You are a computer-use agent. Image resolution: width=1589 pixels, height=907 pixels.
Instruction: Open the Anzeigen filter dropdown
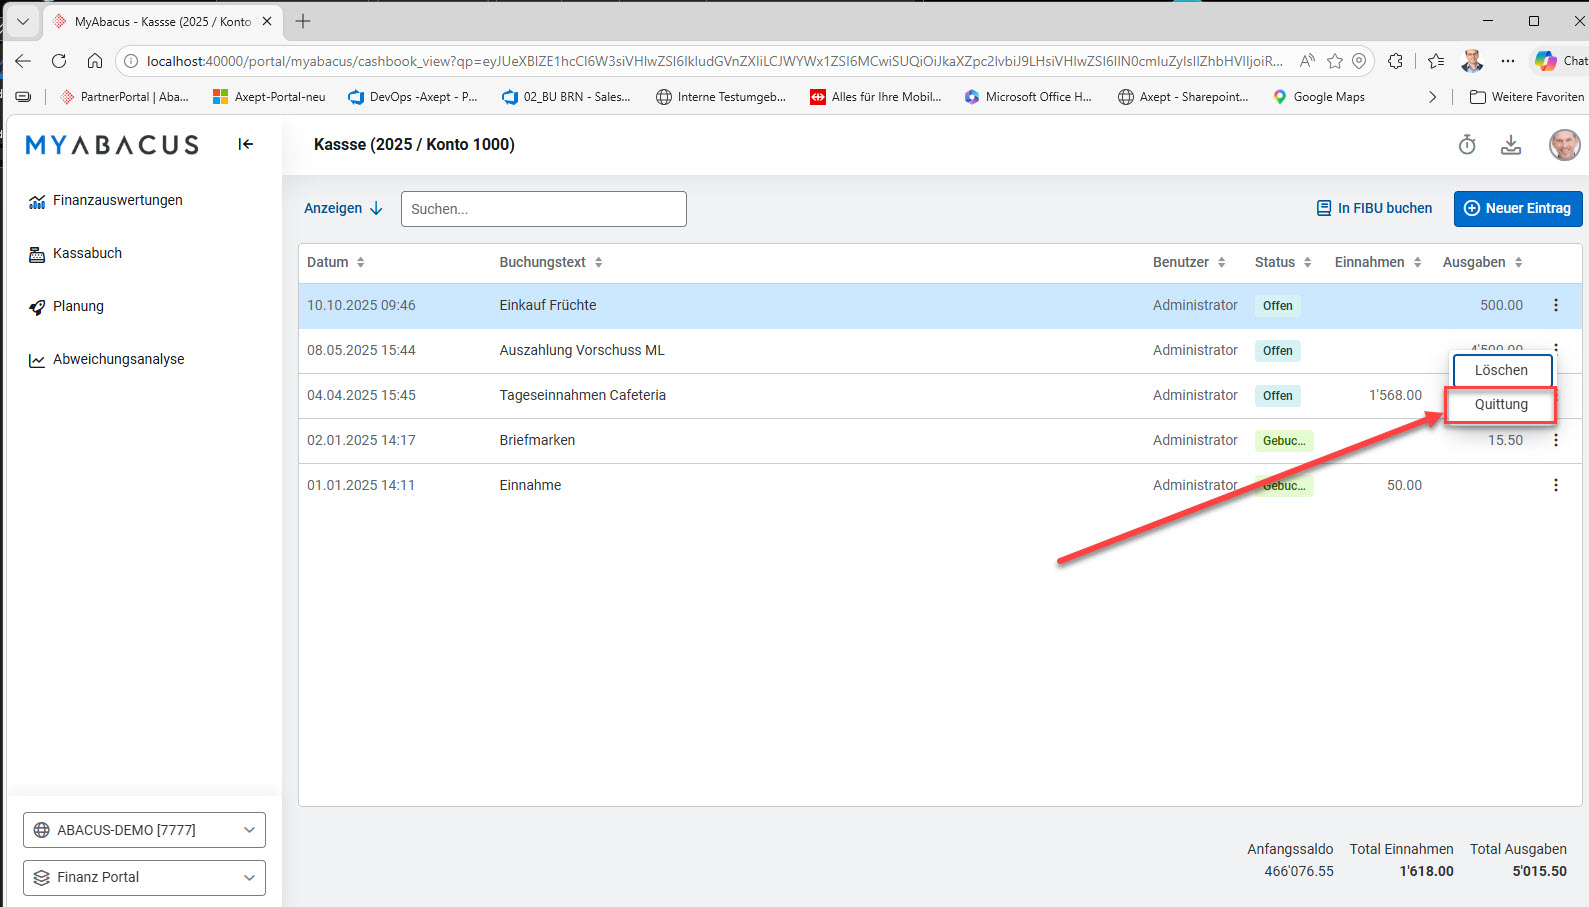(343, 208)
